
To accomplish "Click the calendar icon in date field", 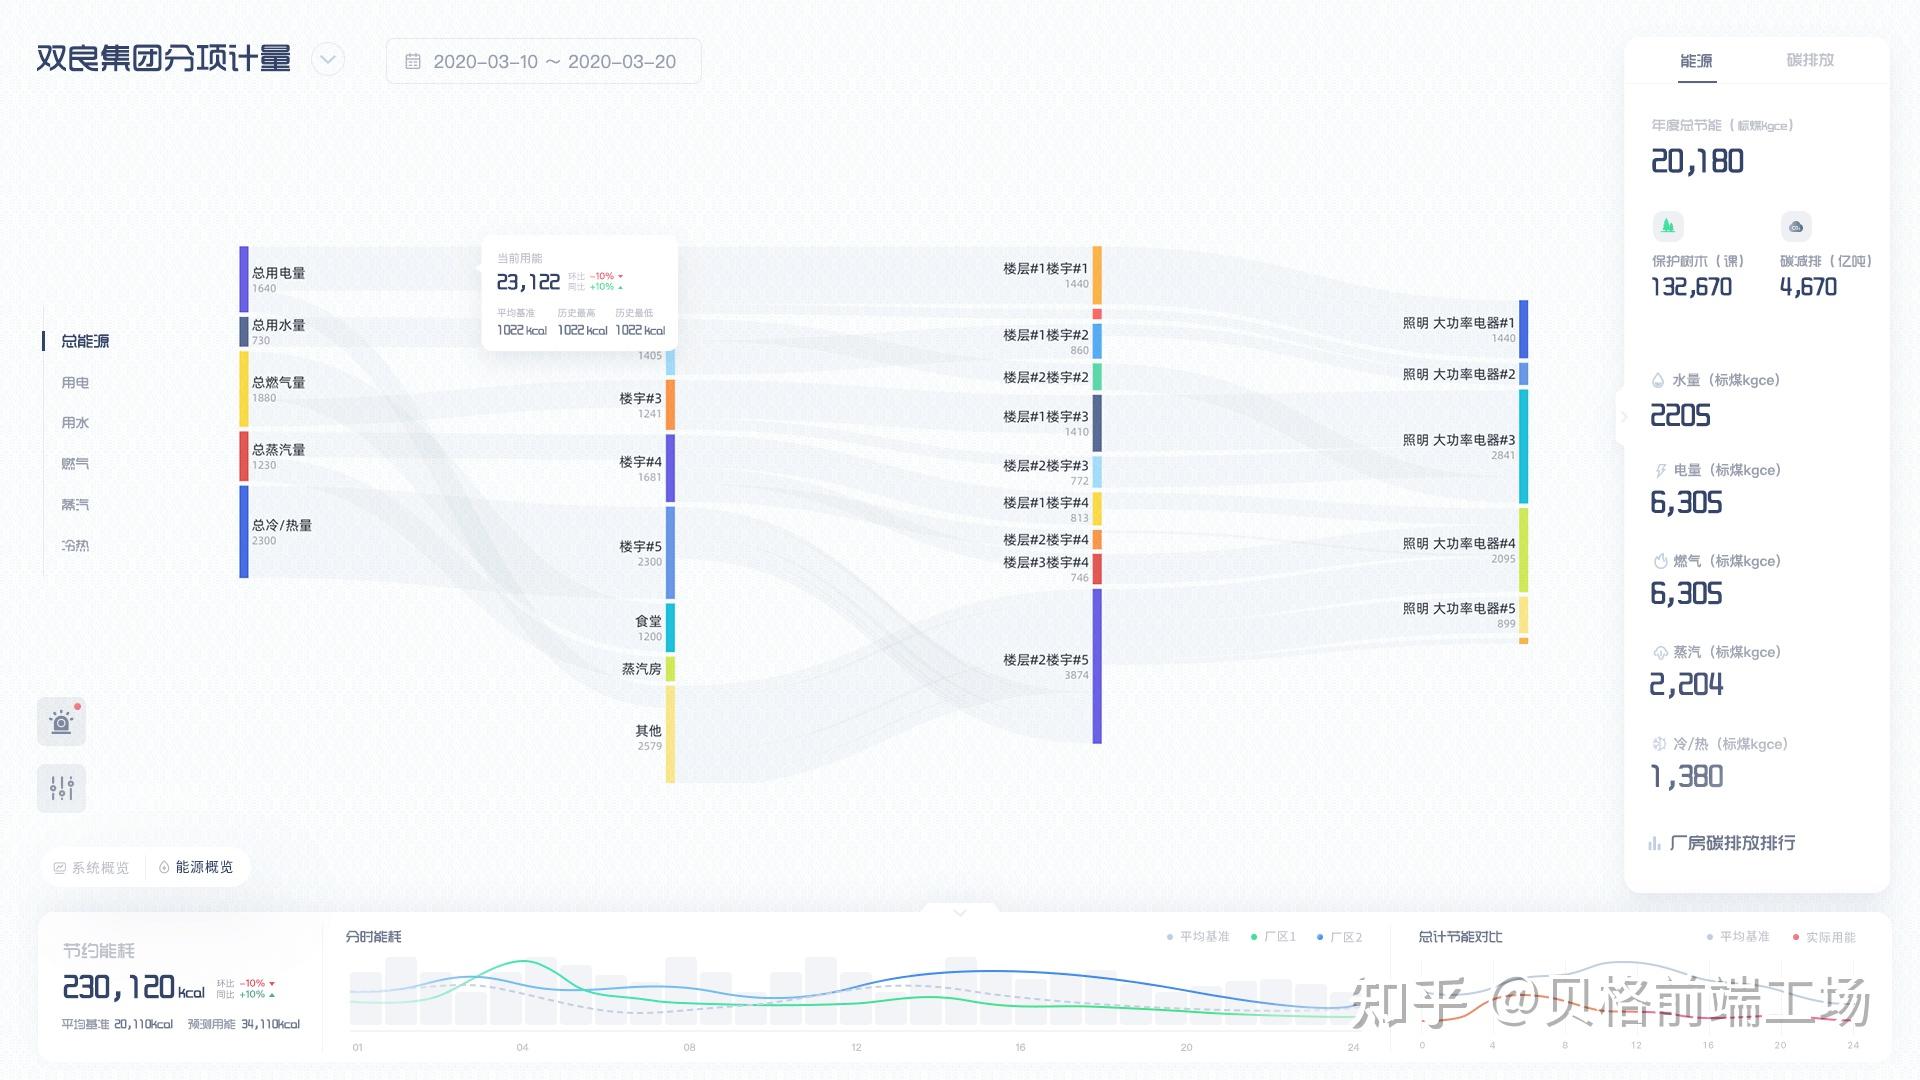I will [x=412, y=62].
